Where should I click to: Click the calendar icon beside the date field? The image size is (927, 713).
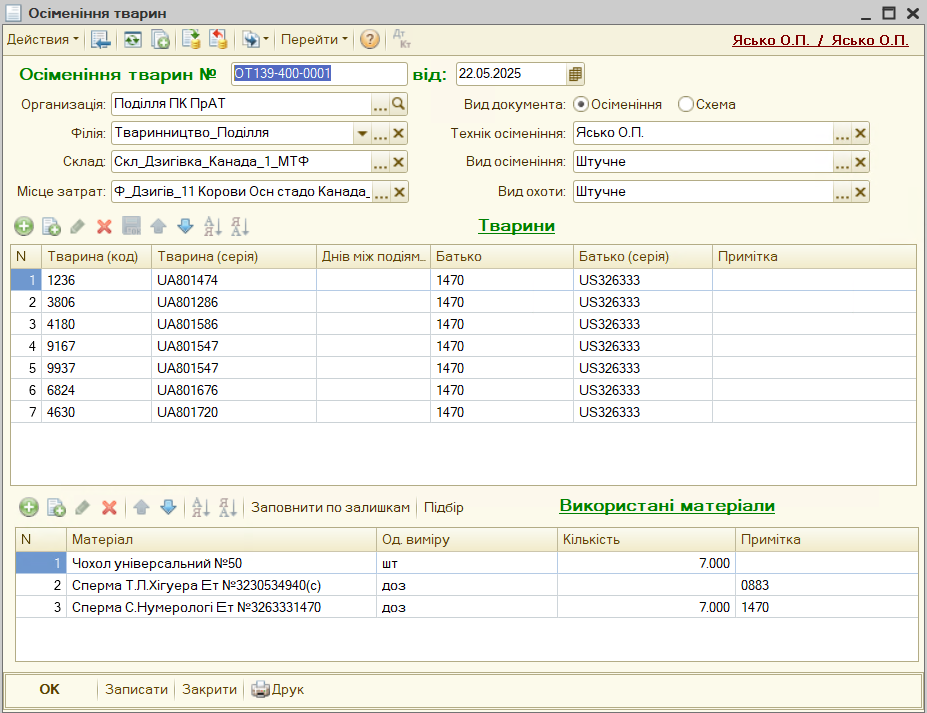coord(575,74)
